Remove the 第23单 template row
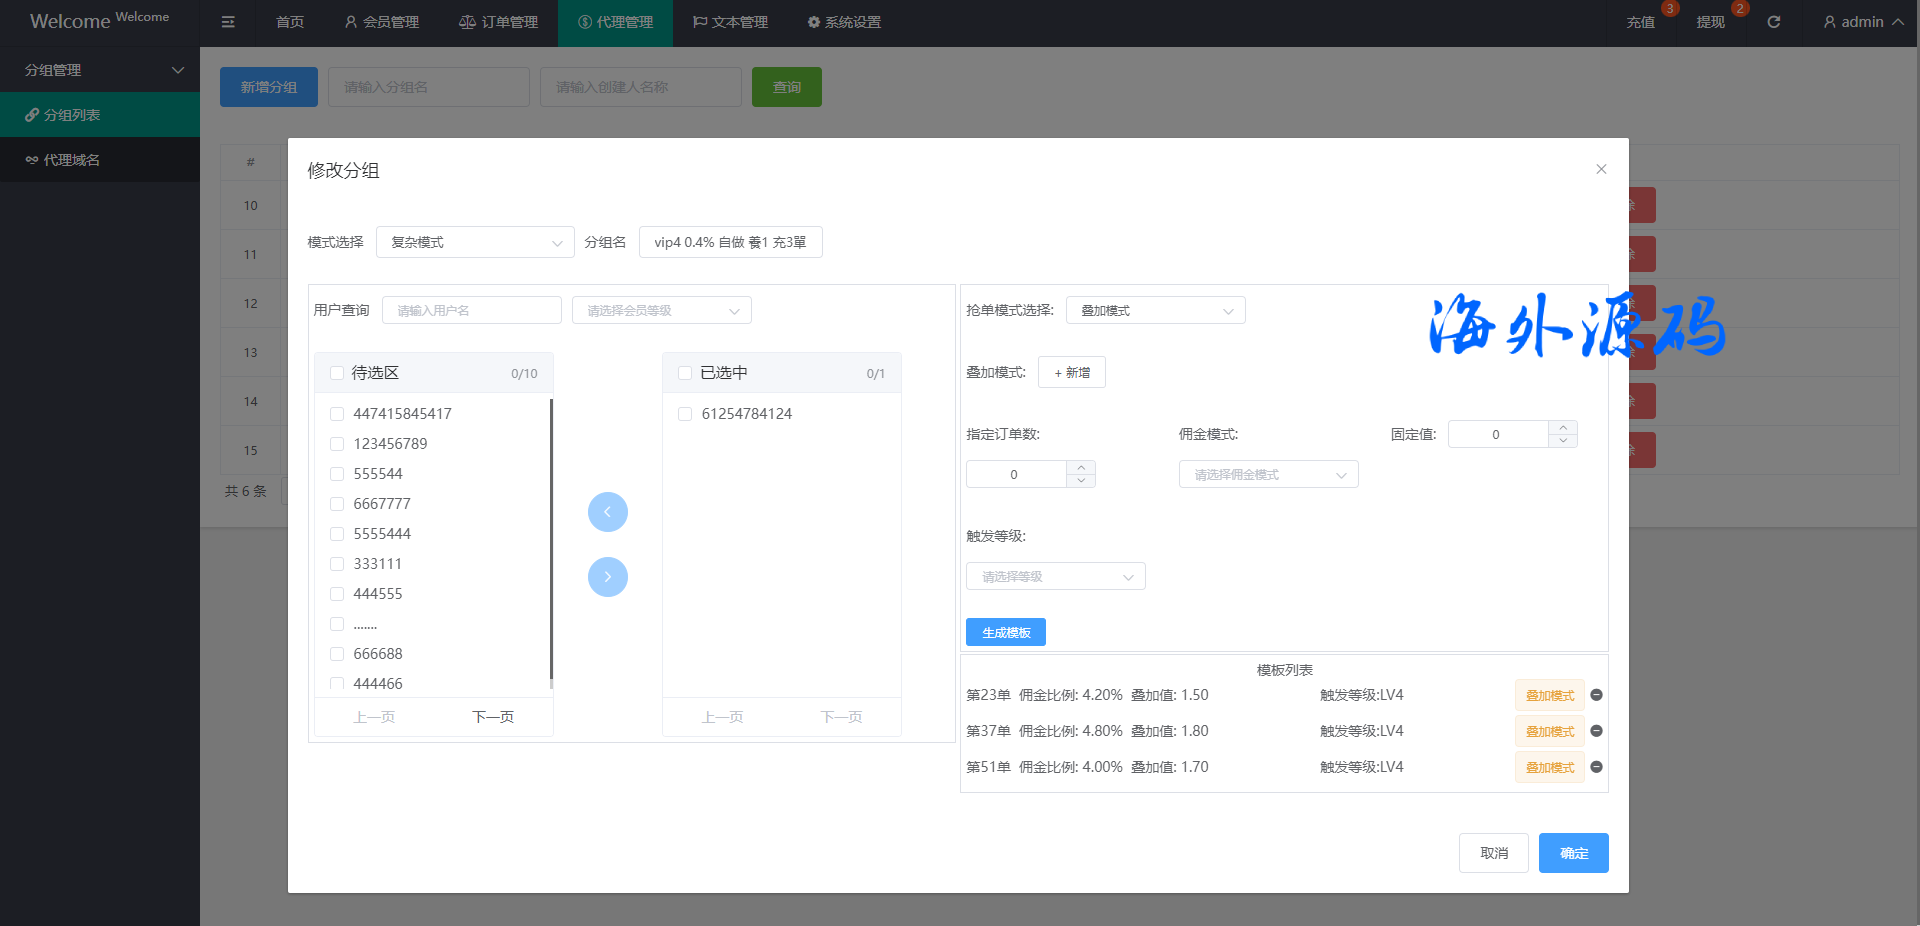Screen dimensions: 1920x926 click(x=1596, y=695)
